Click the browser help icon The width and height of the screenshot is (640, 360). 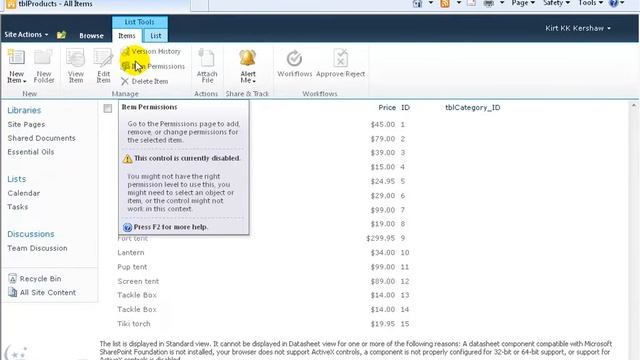tap(613, 3)
